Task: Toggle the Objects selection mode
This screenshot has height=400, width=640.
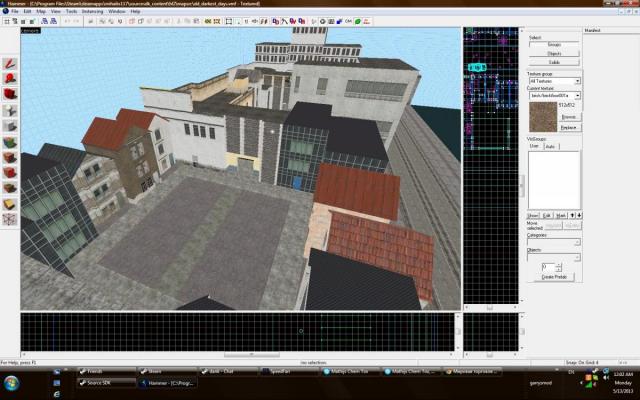Action: point(554,53)
